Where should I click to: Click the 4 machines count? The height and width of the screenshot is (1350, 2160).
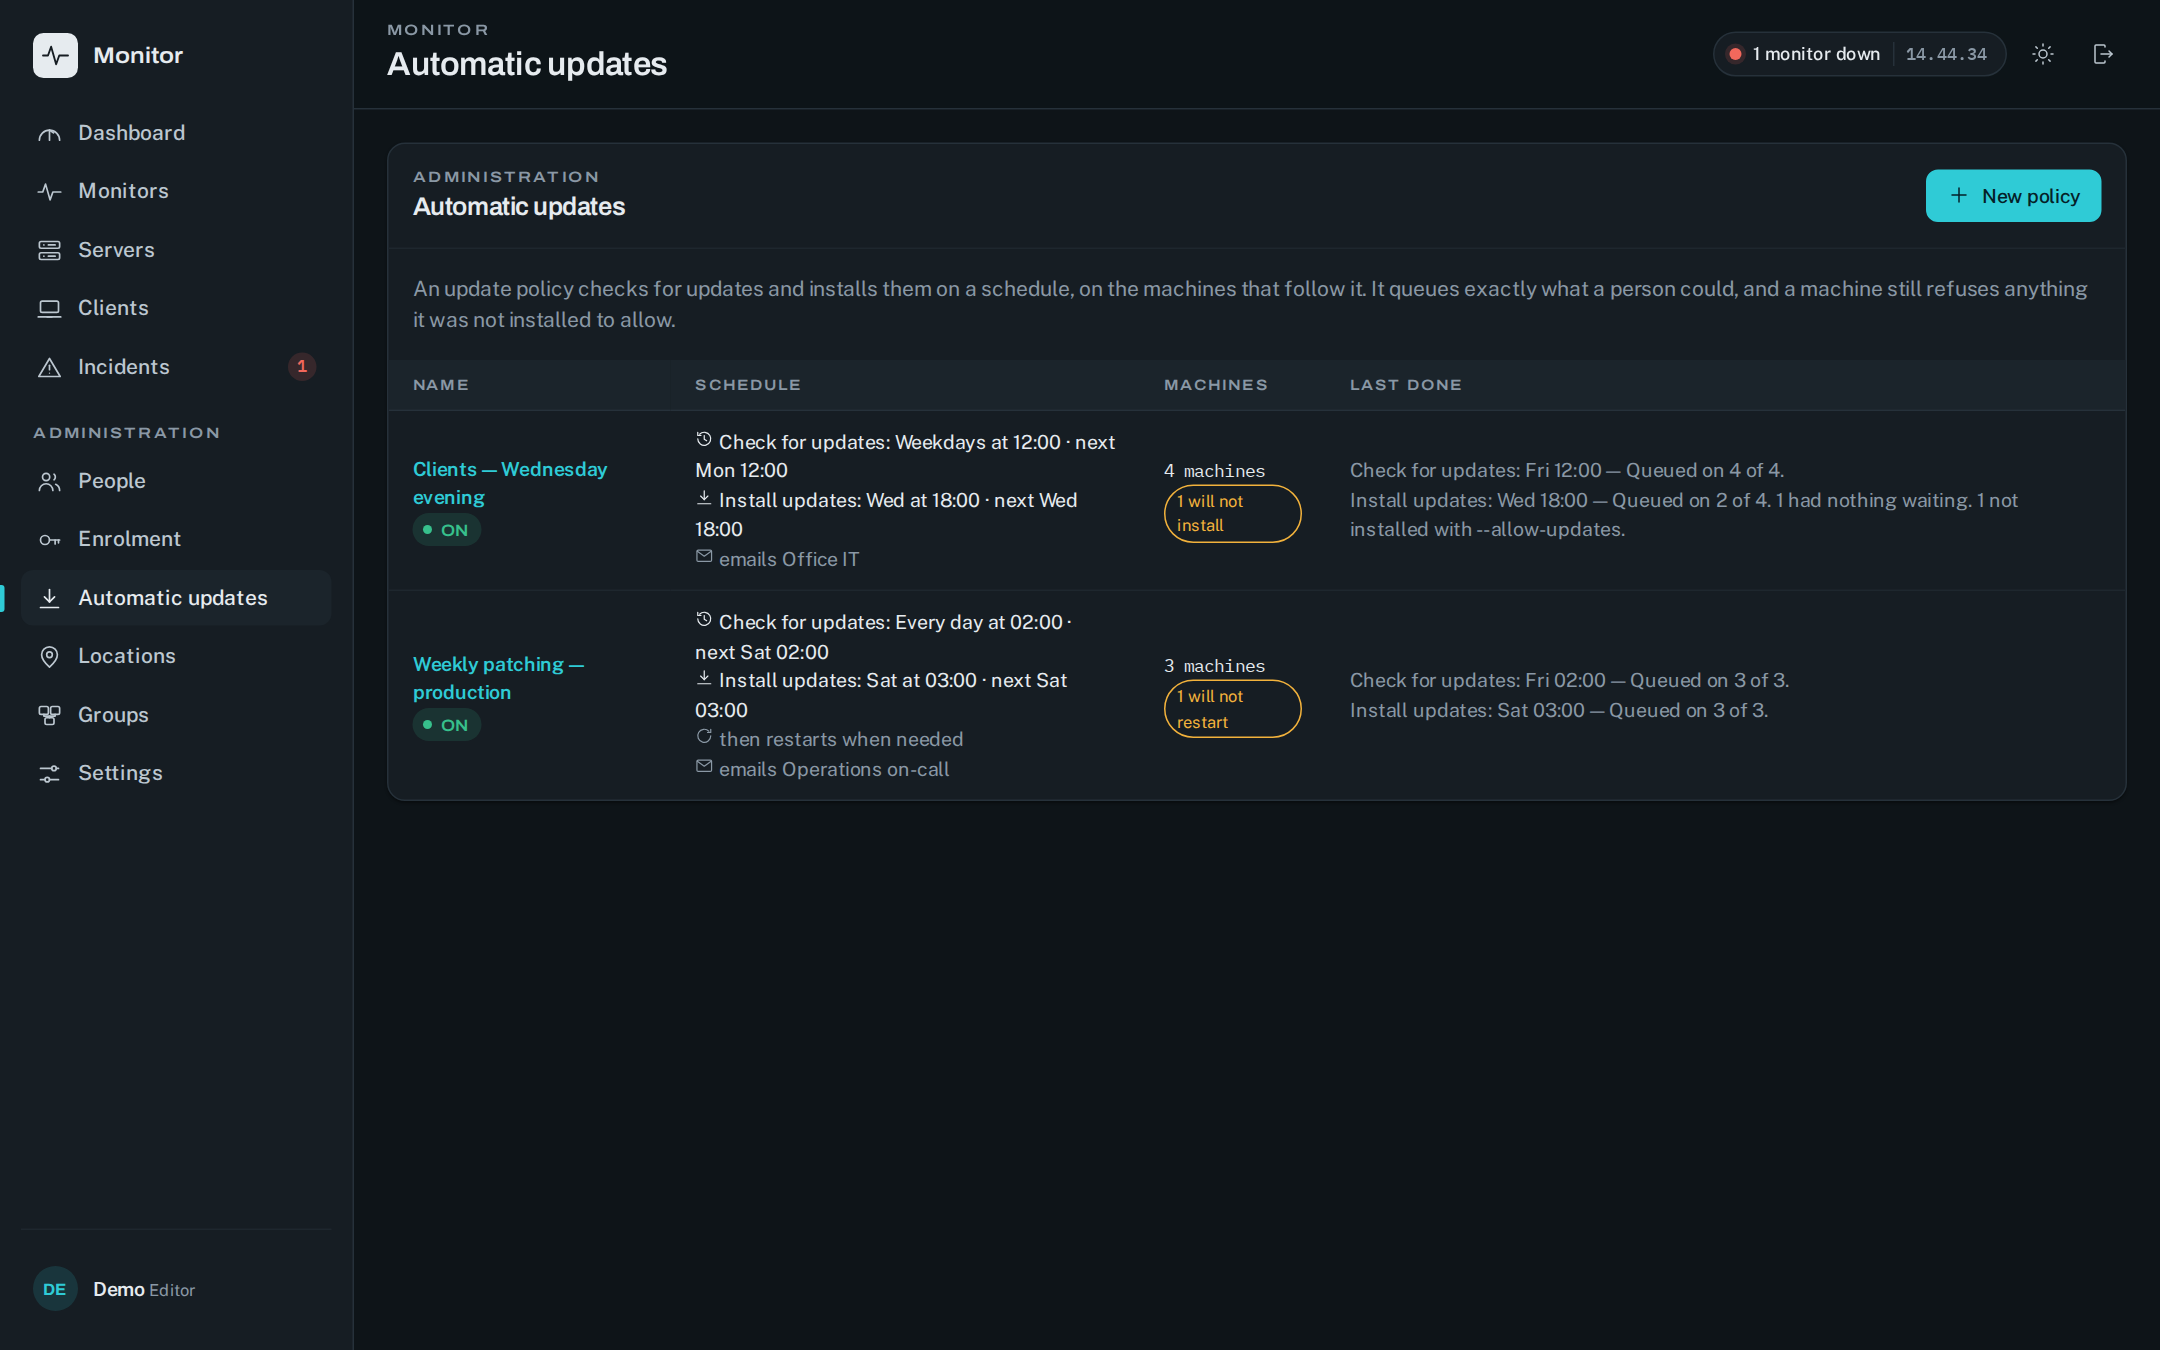(x=1214, y=471)
